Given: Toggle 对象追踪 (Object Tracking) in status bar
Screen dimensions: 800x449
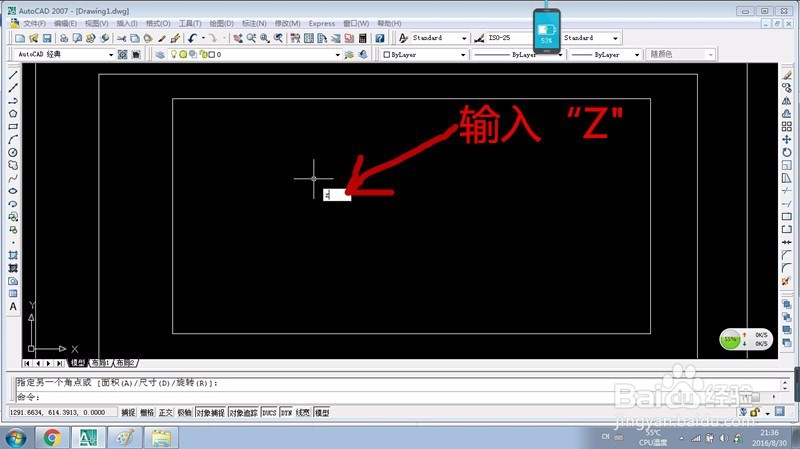Looking at the screenshot, I should [243, 412].
